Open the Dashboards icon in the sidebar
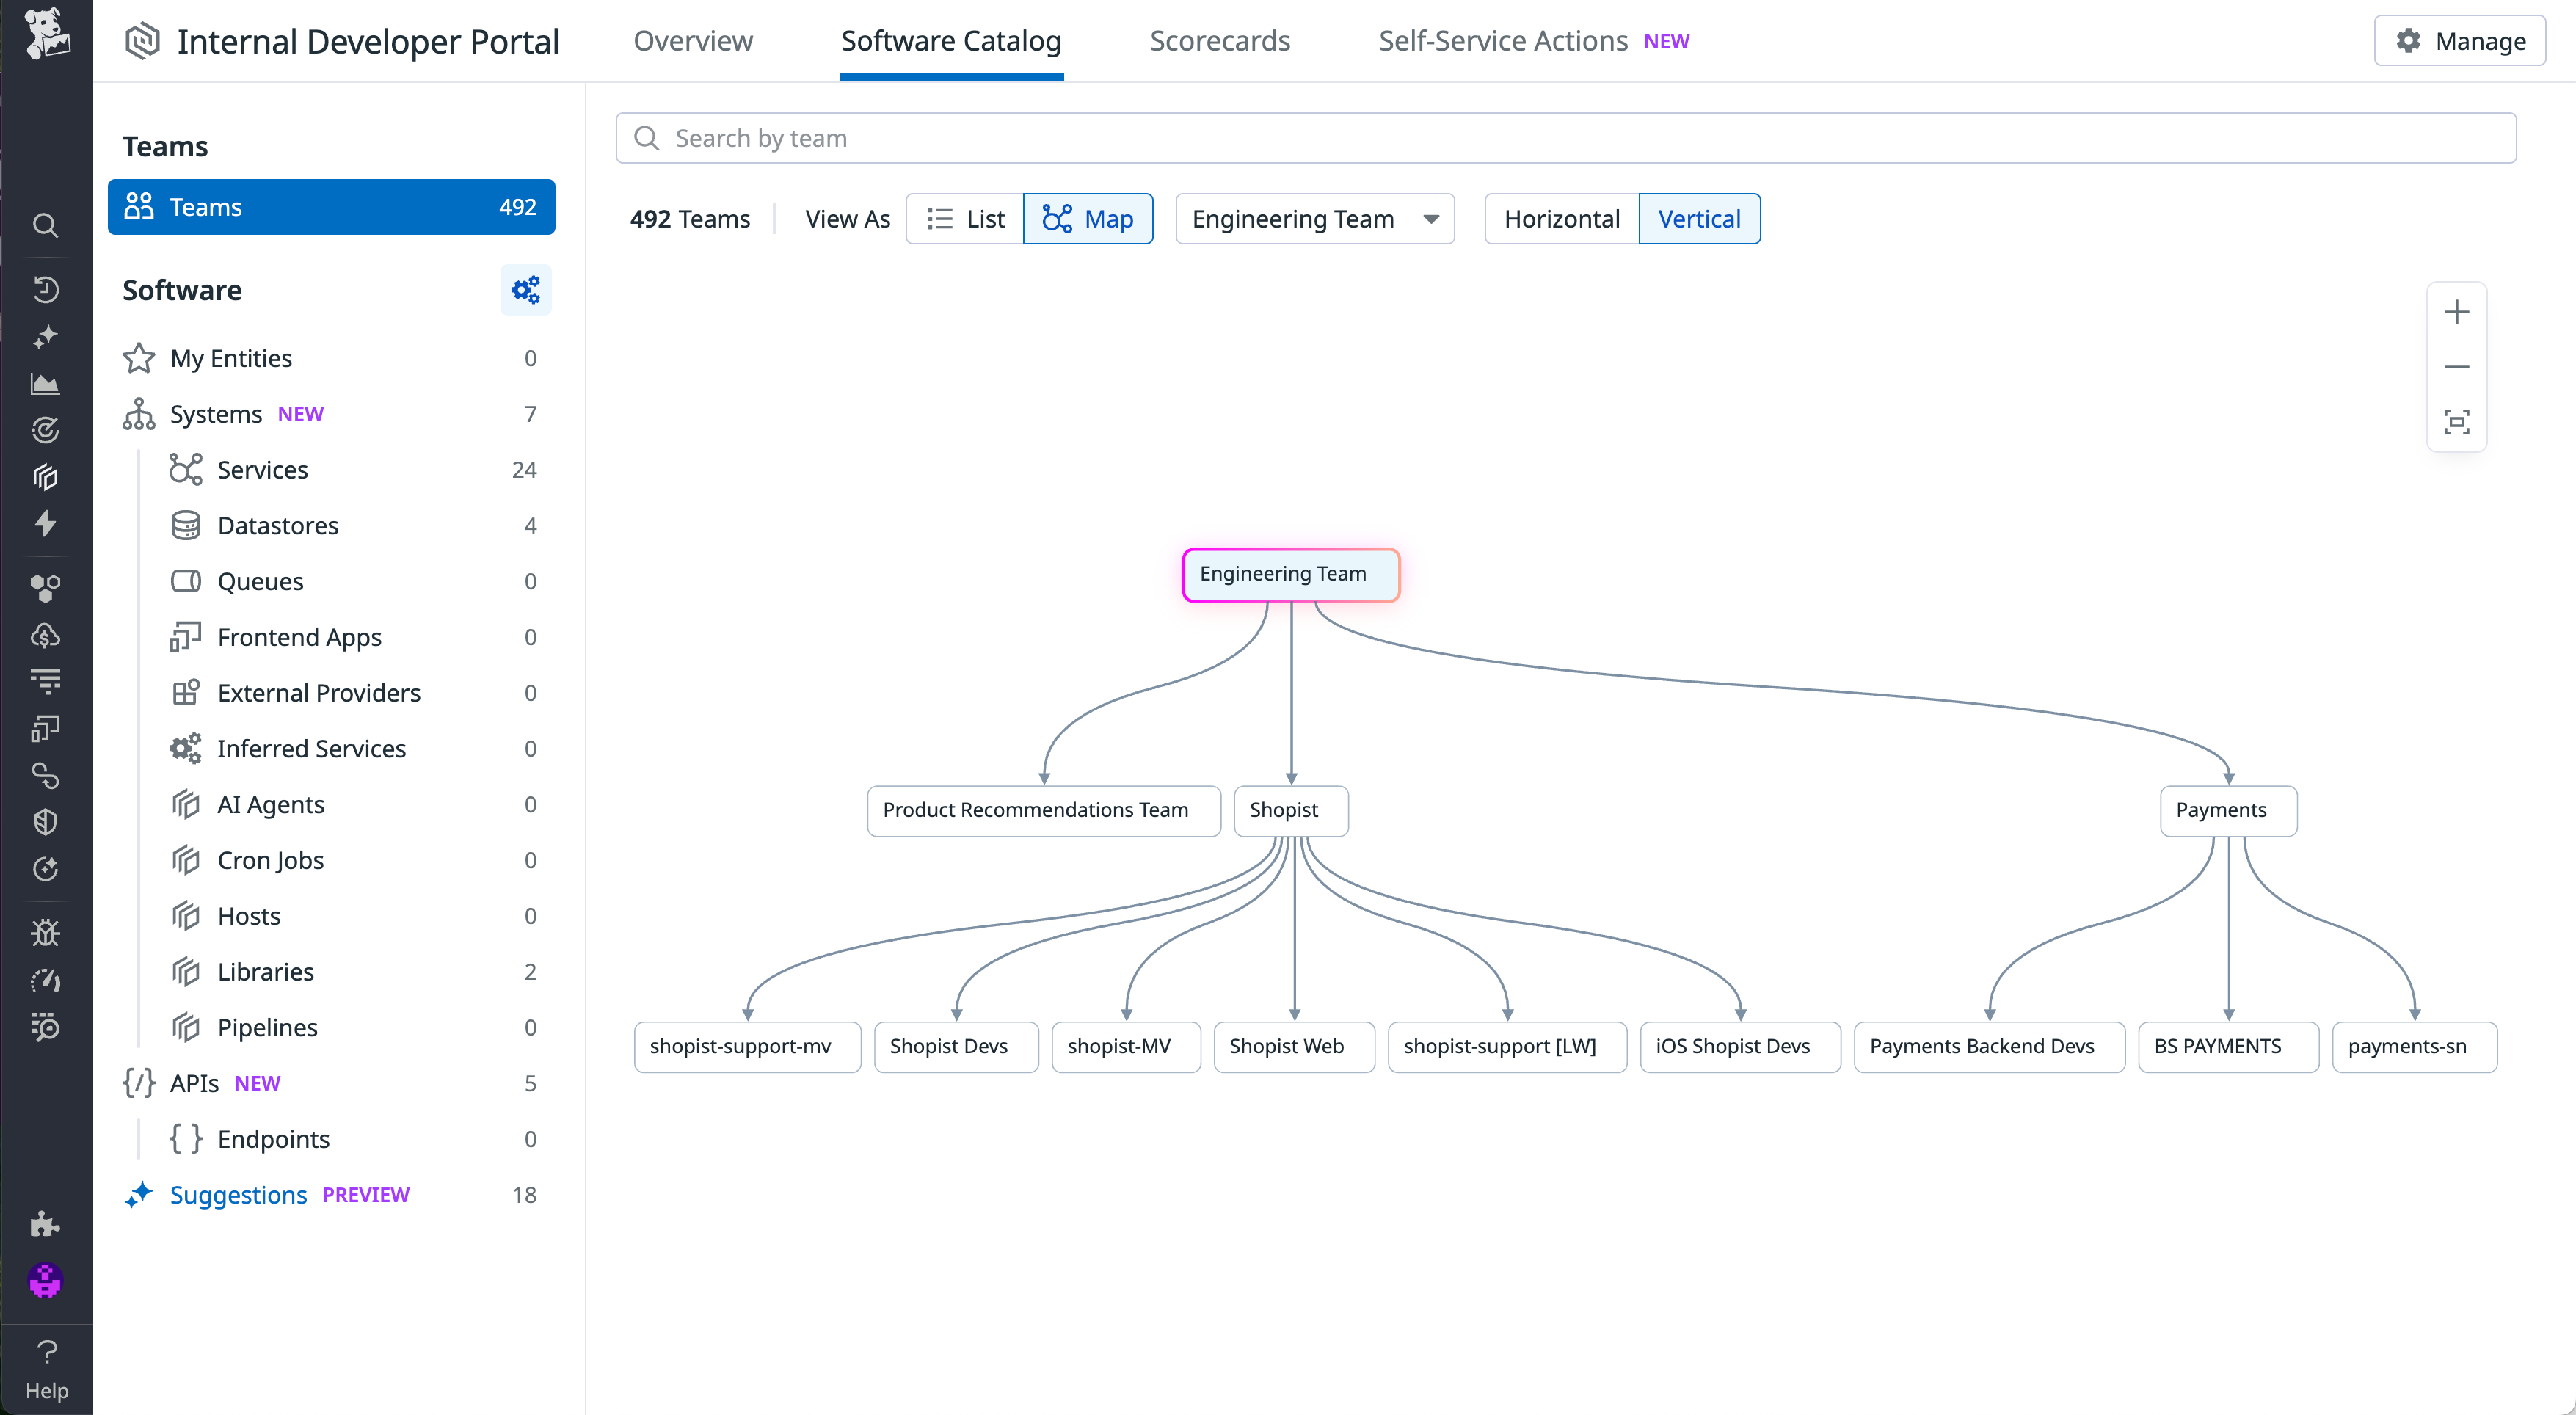Screen dimensions: 2576x1415 (x=46, y=383)
